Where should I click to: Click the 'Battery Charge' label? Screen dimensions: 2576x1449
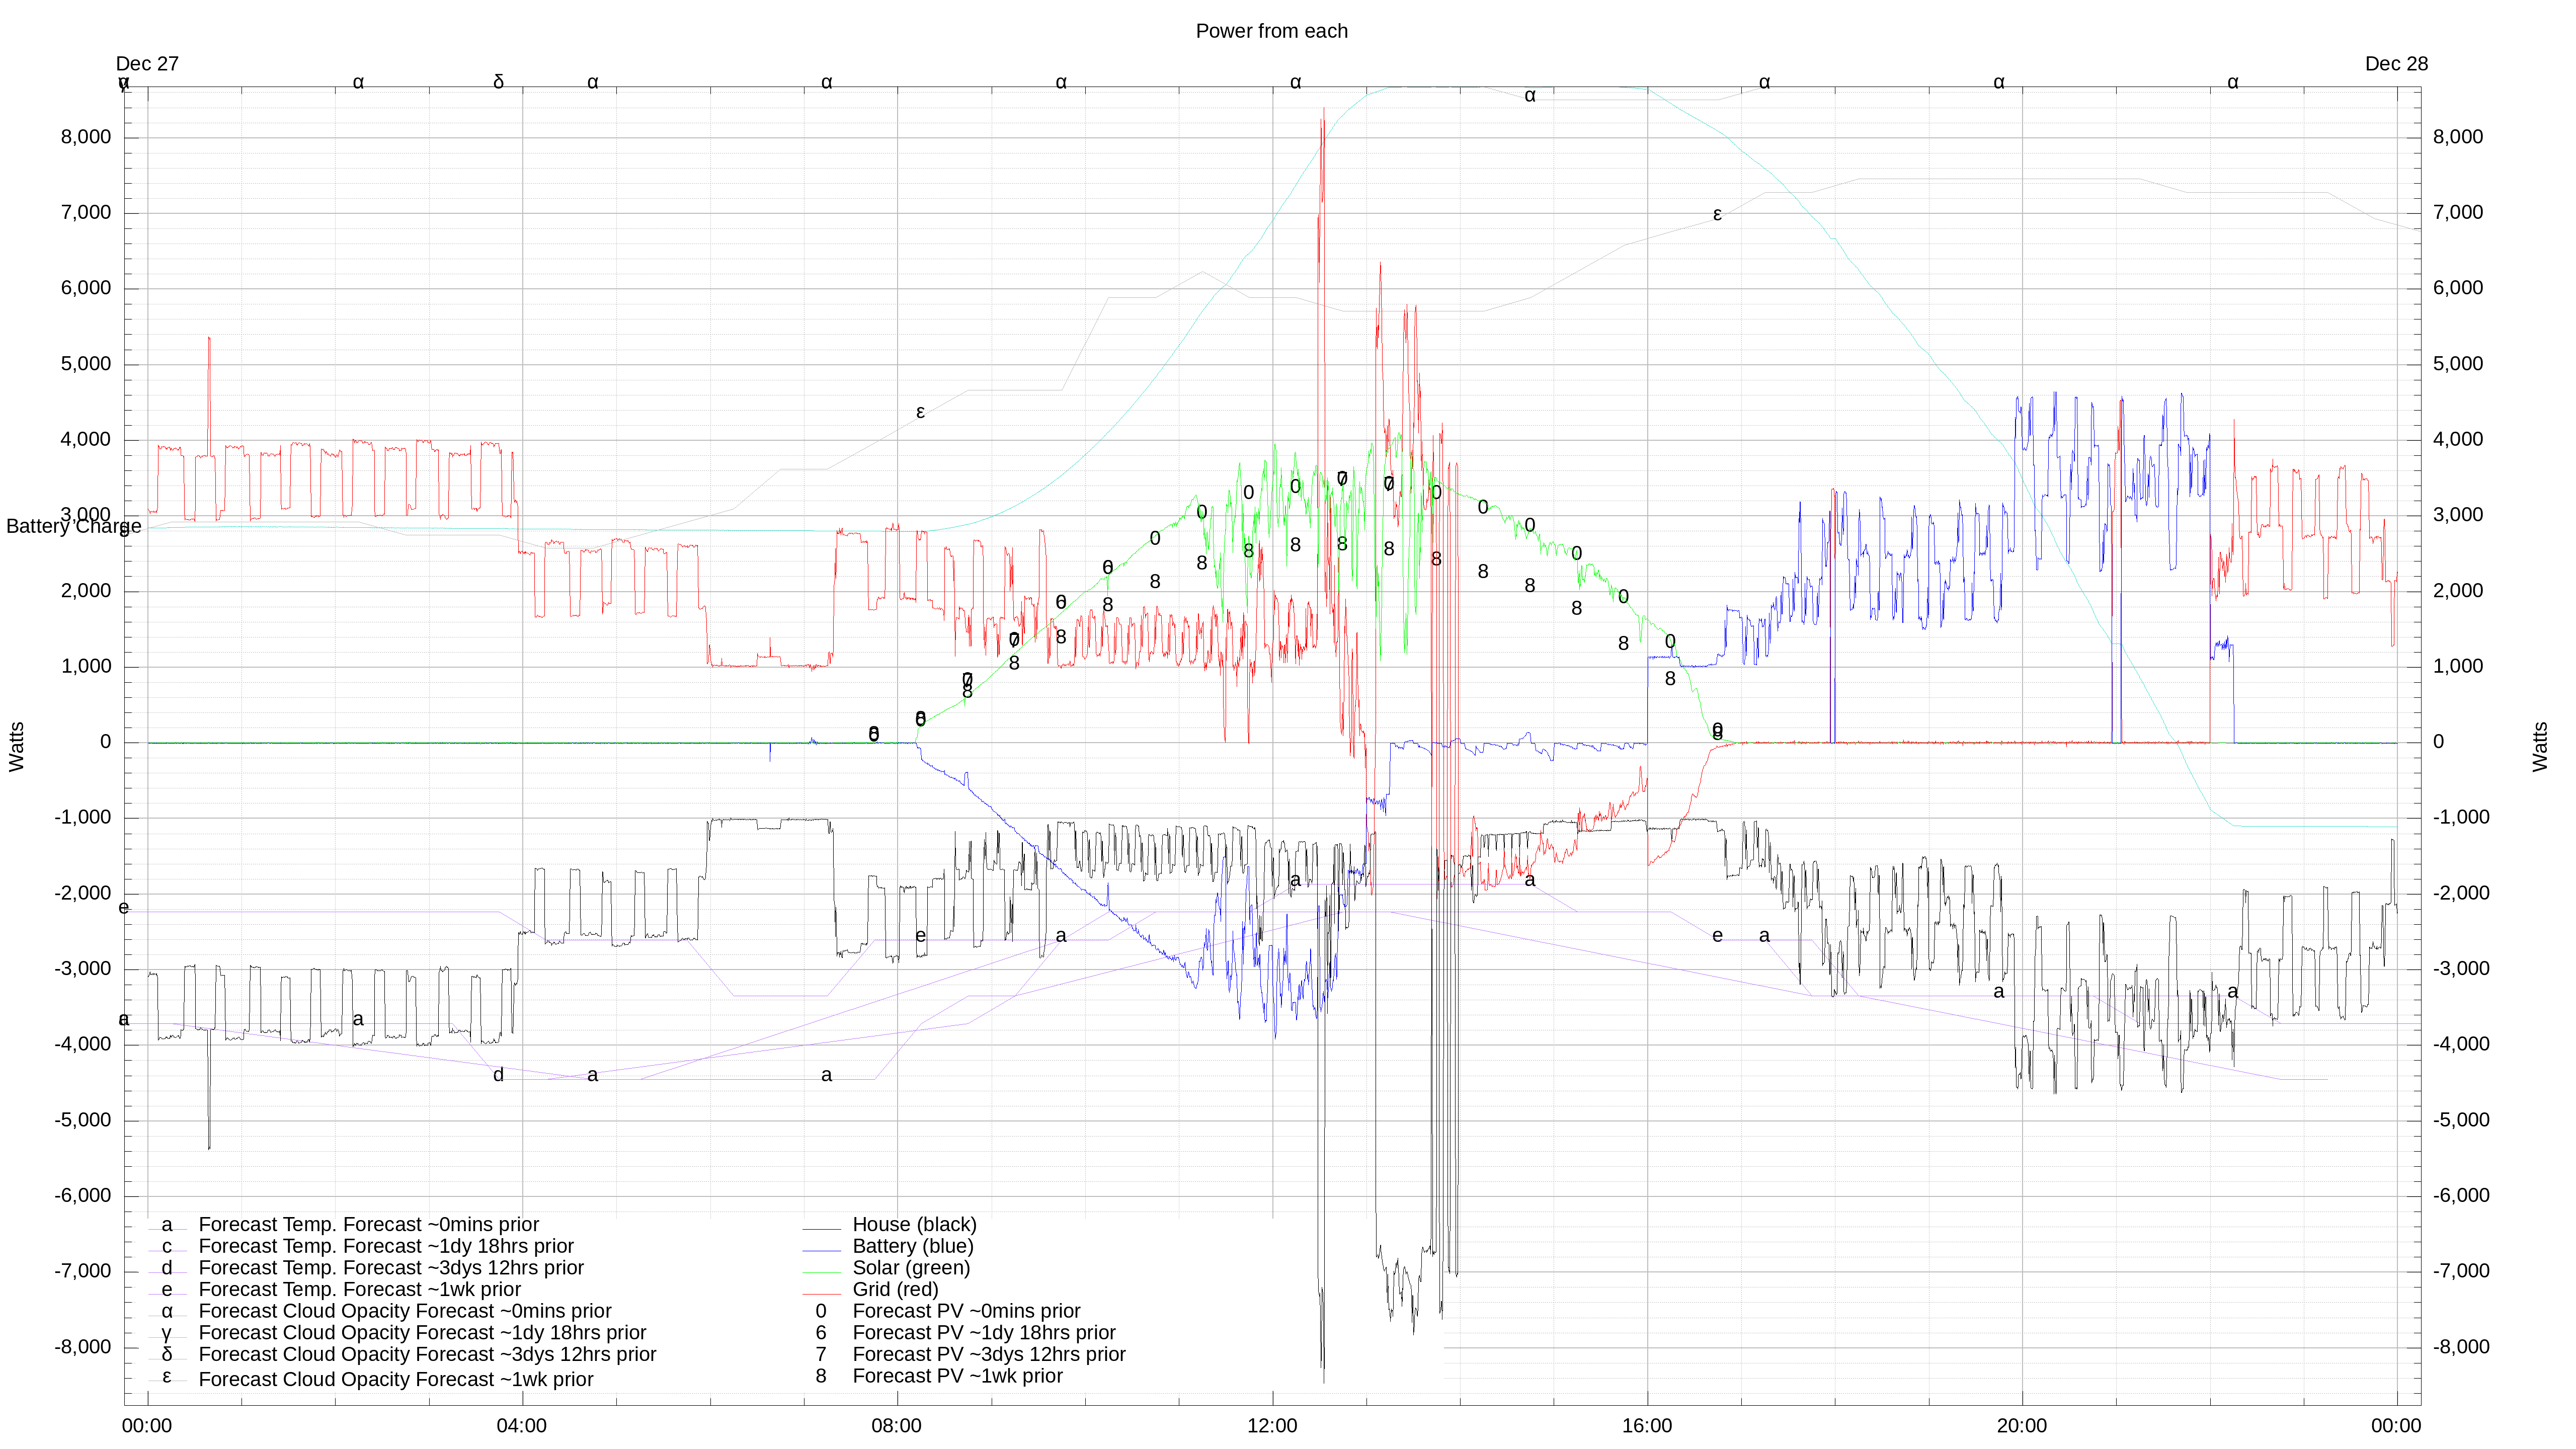pyautogui.click(x=74, y=526)
